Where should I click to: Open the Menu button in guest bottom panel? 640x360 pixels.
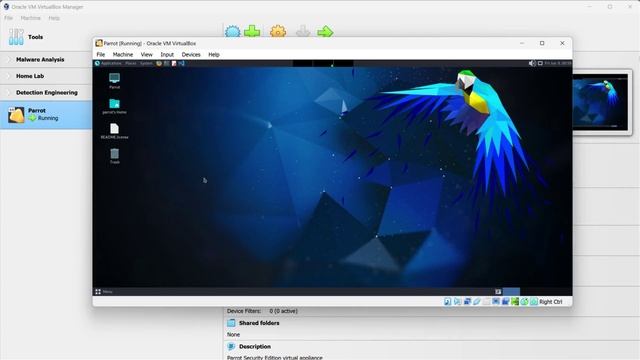(x=104, y=292)
